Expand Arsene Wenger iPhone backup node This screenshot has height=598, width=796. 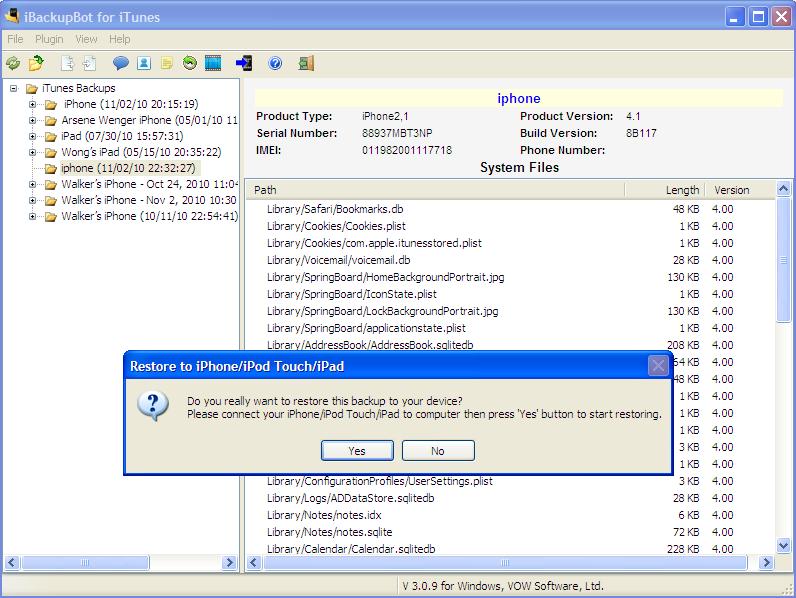point(32,120)
